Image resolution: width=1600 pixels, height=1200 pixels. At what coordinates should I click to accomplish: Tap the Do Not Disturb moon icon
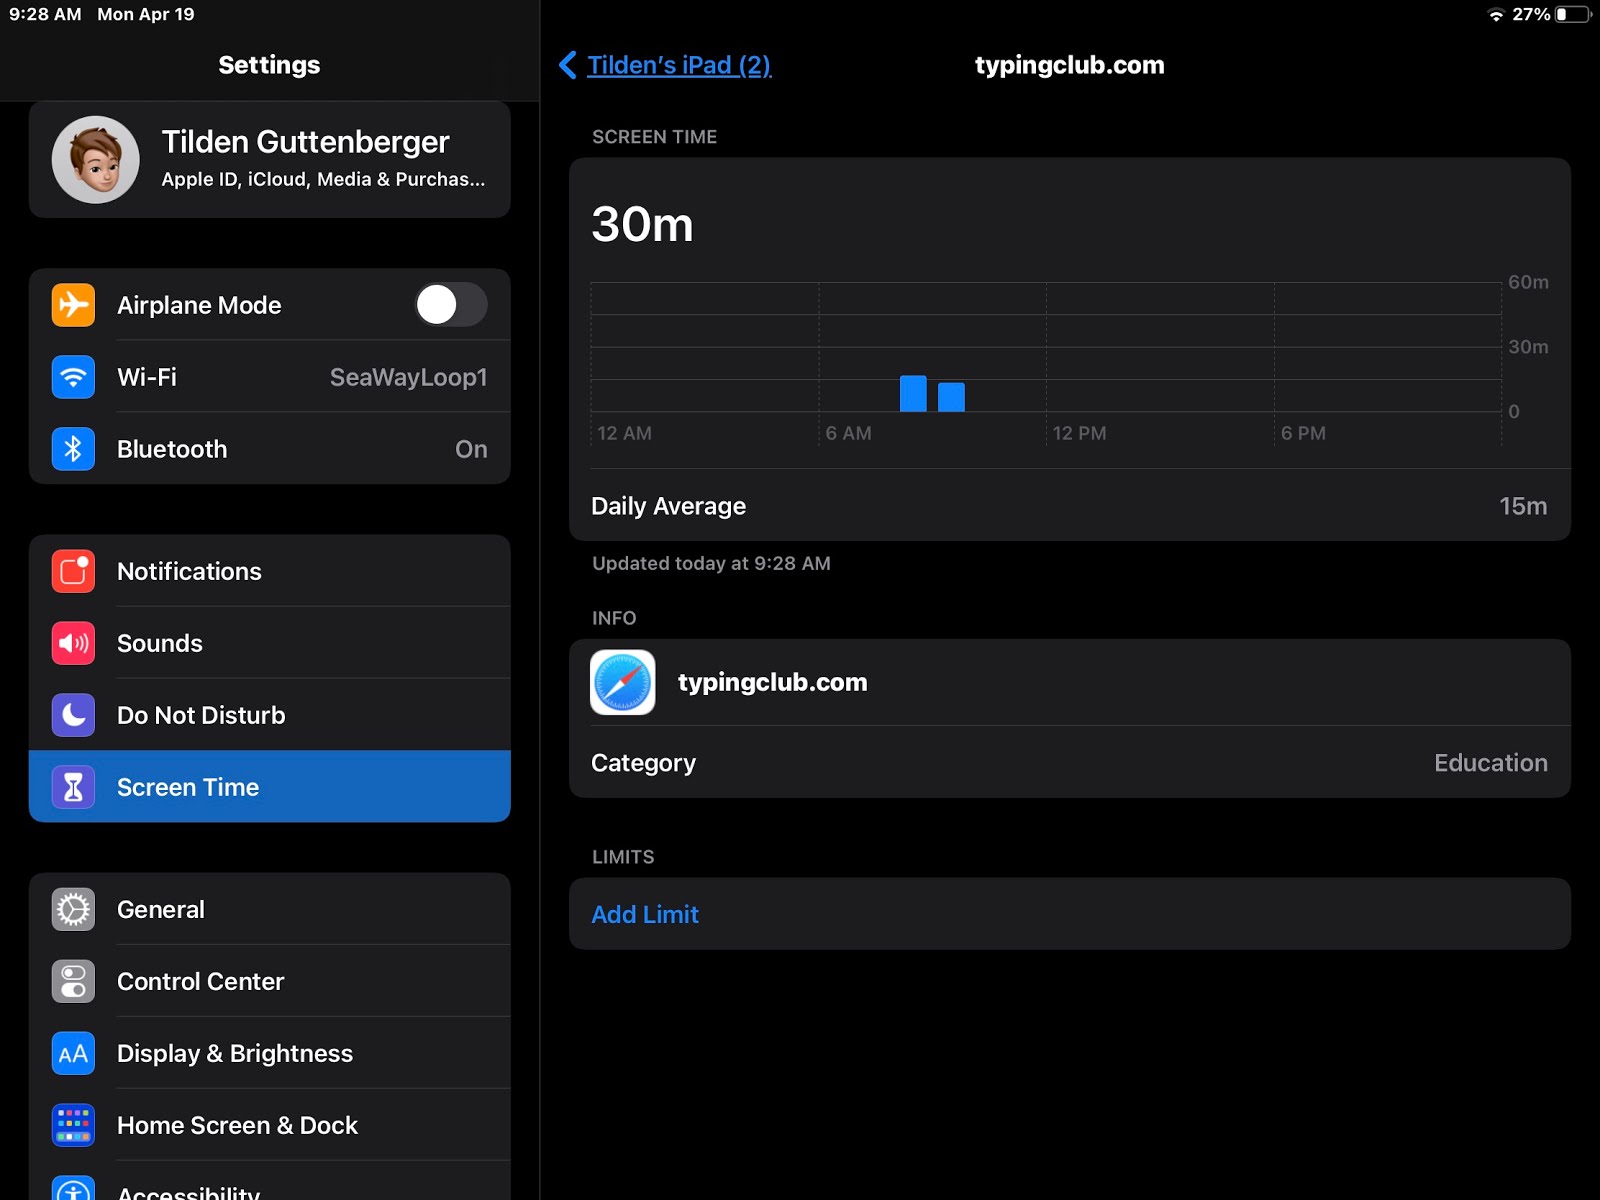(x=73, y=715)
